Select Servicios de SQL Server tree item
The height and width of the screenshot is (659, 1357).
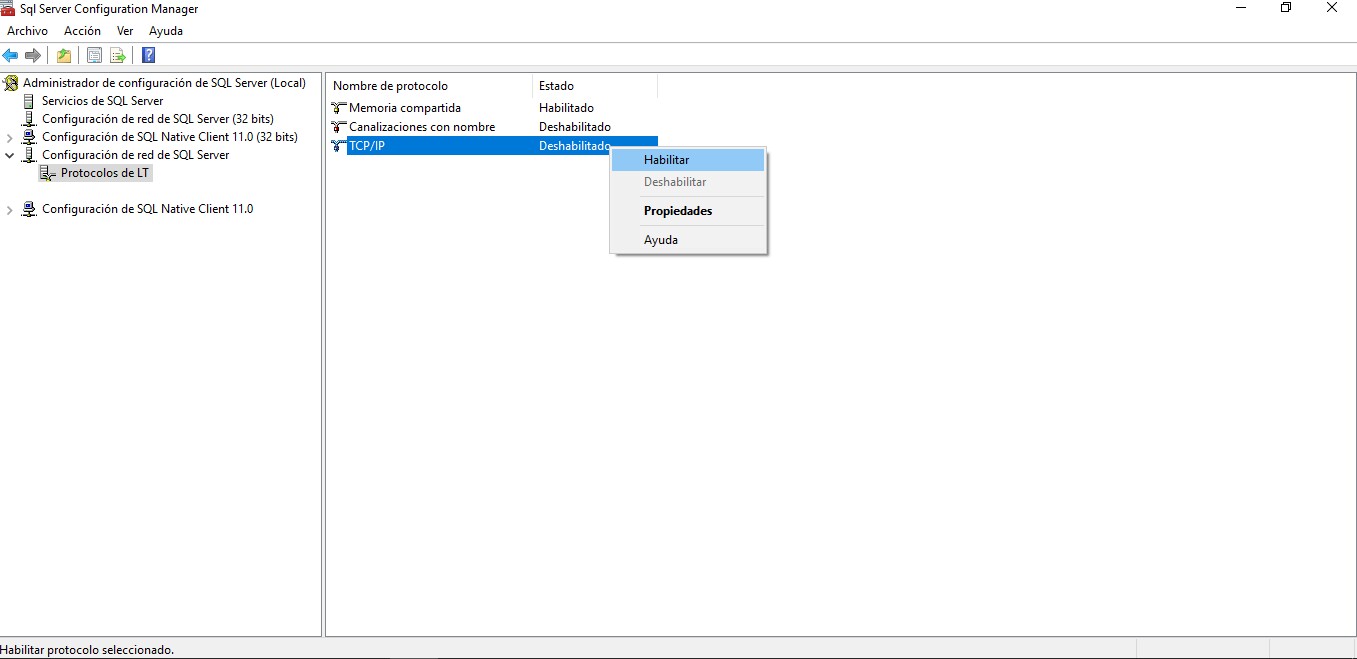coord(102,101)
